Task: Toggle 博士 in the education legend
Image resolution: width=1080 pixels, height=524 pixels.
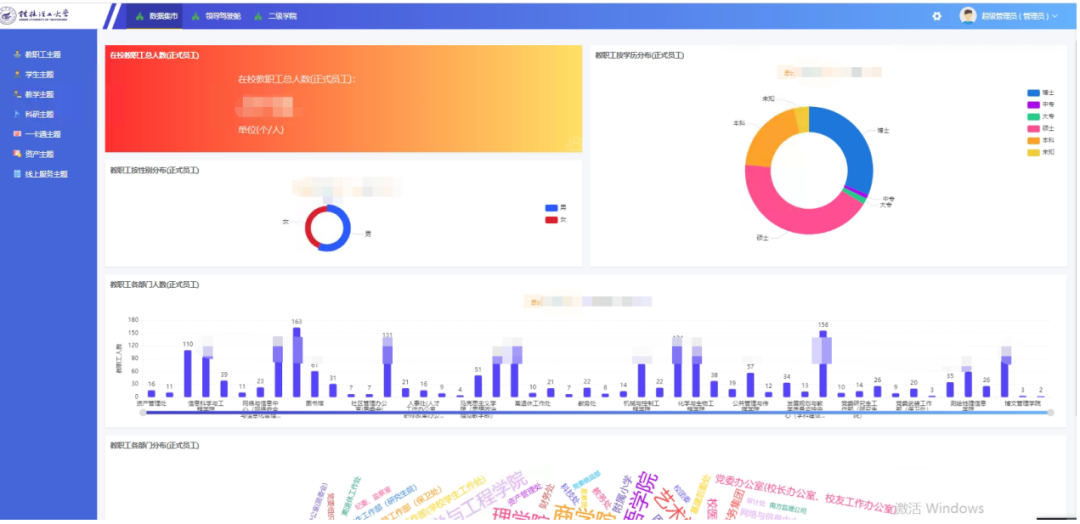Action: click(1033, 93)
